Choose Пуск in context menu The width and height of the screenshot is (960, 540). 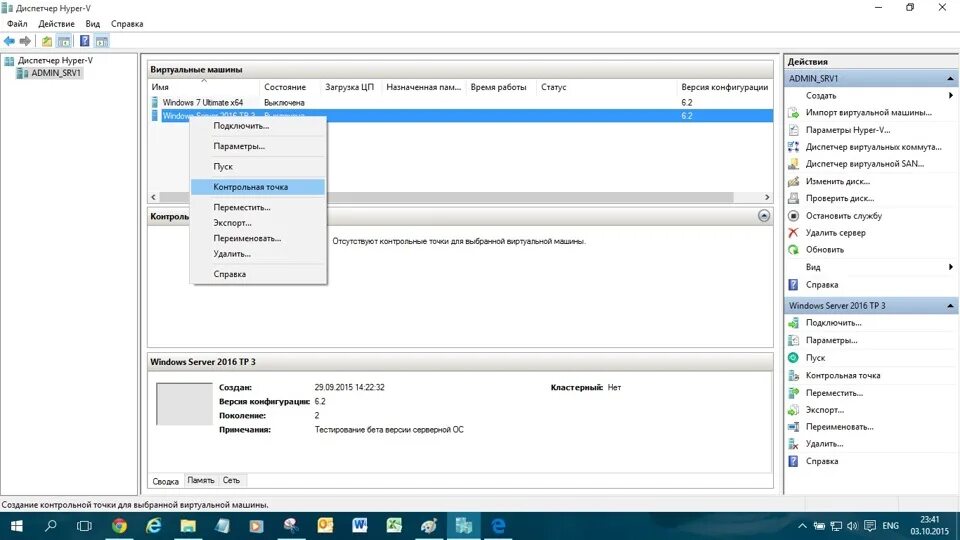point(258,167)
